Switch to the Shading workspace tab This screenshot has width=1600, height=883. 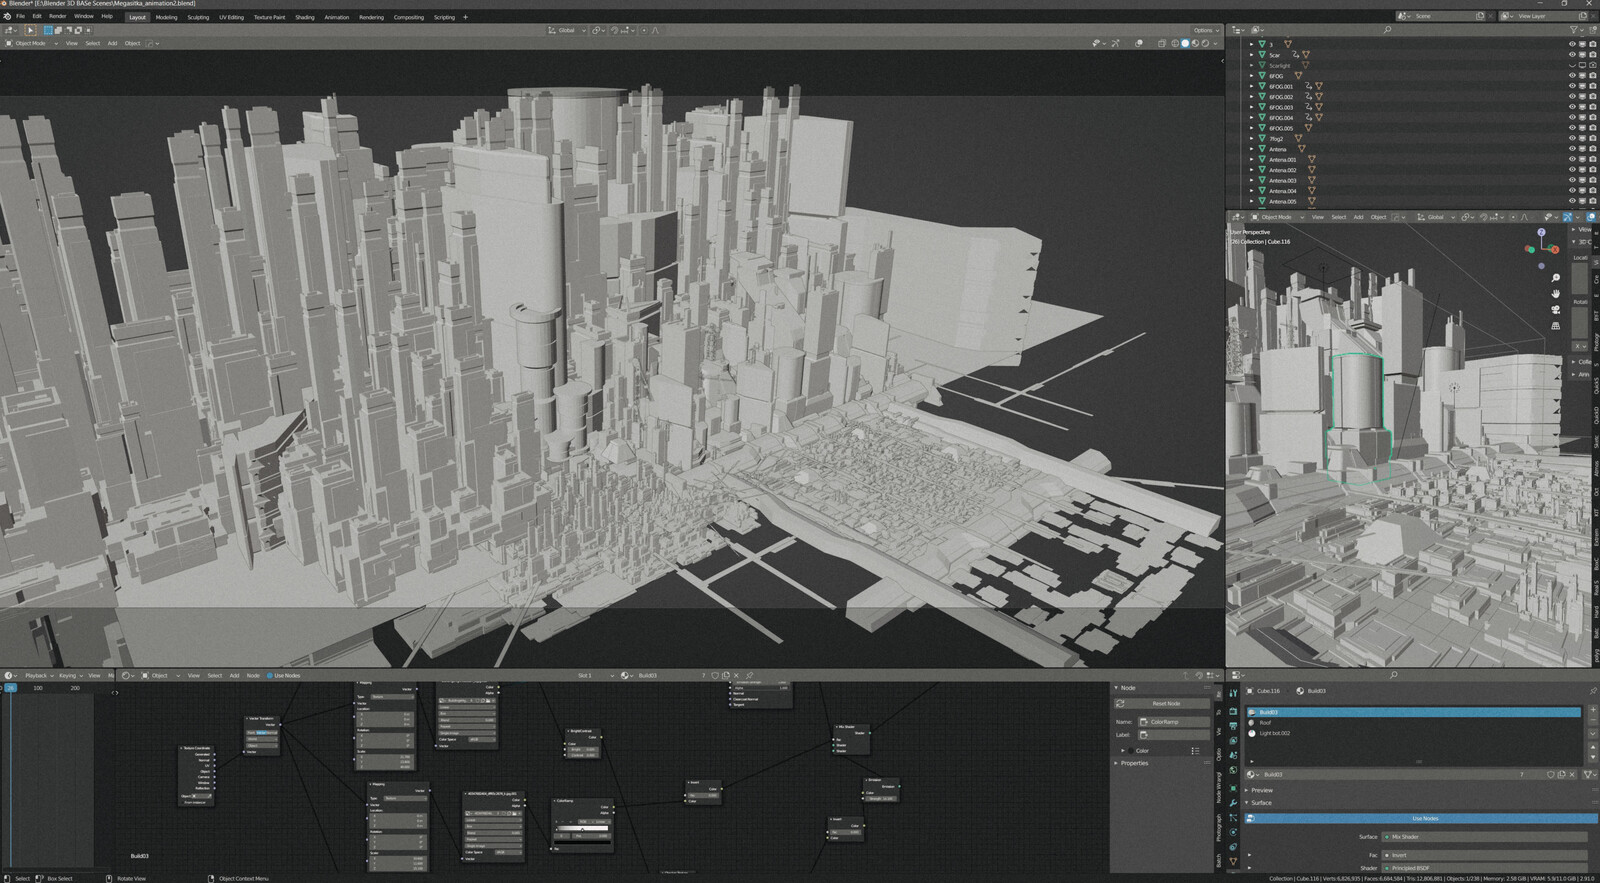(305, 17)
